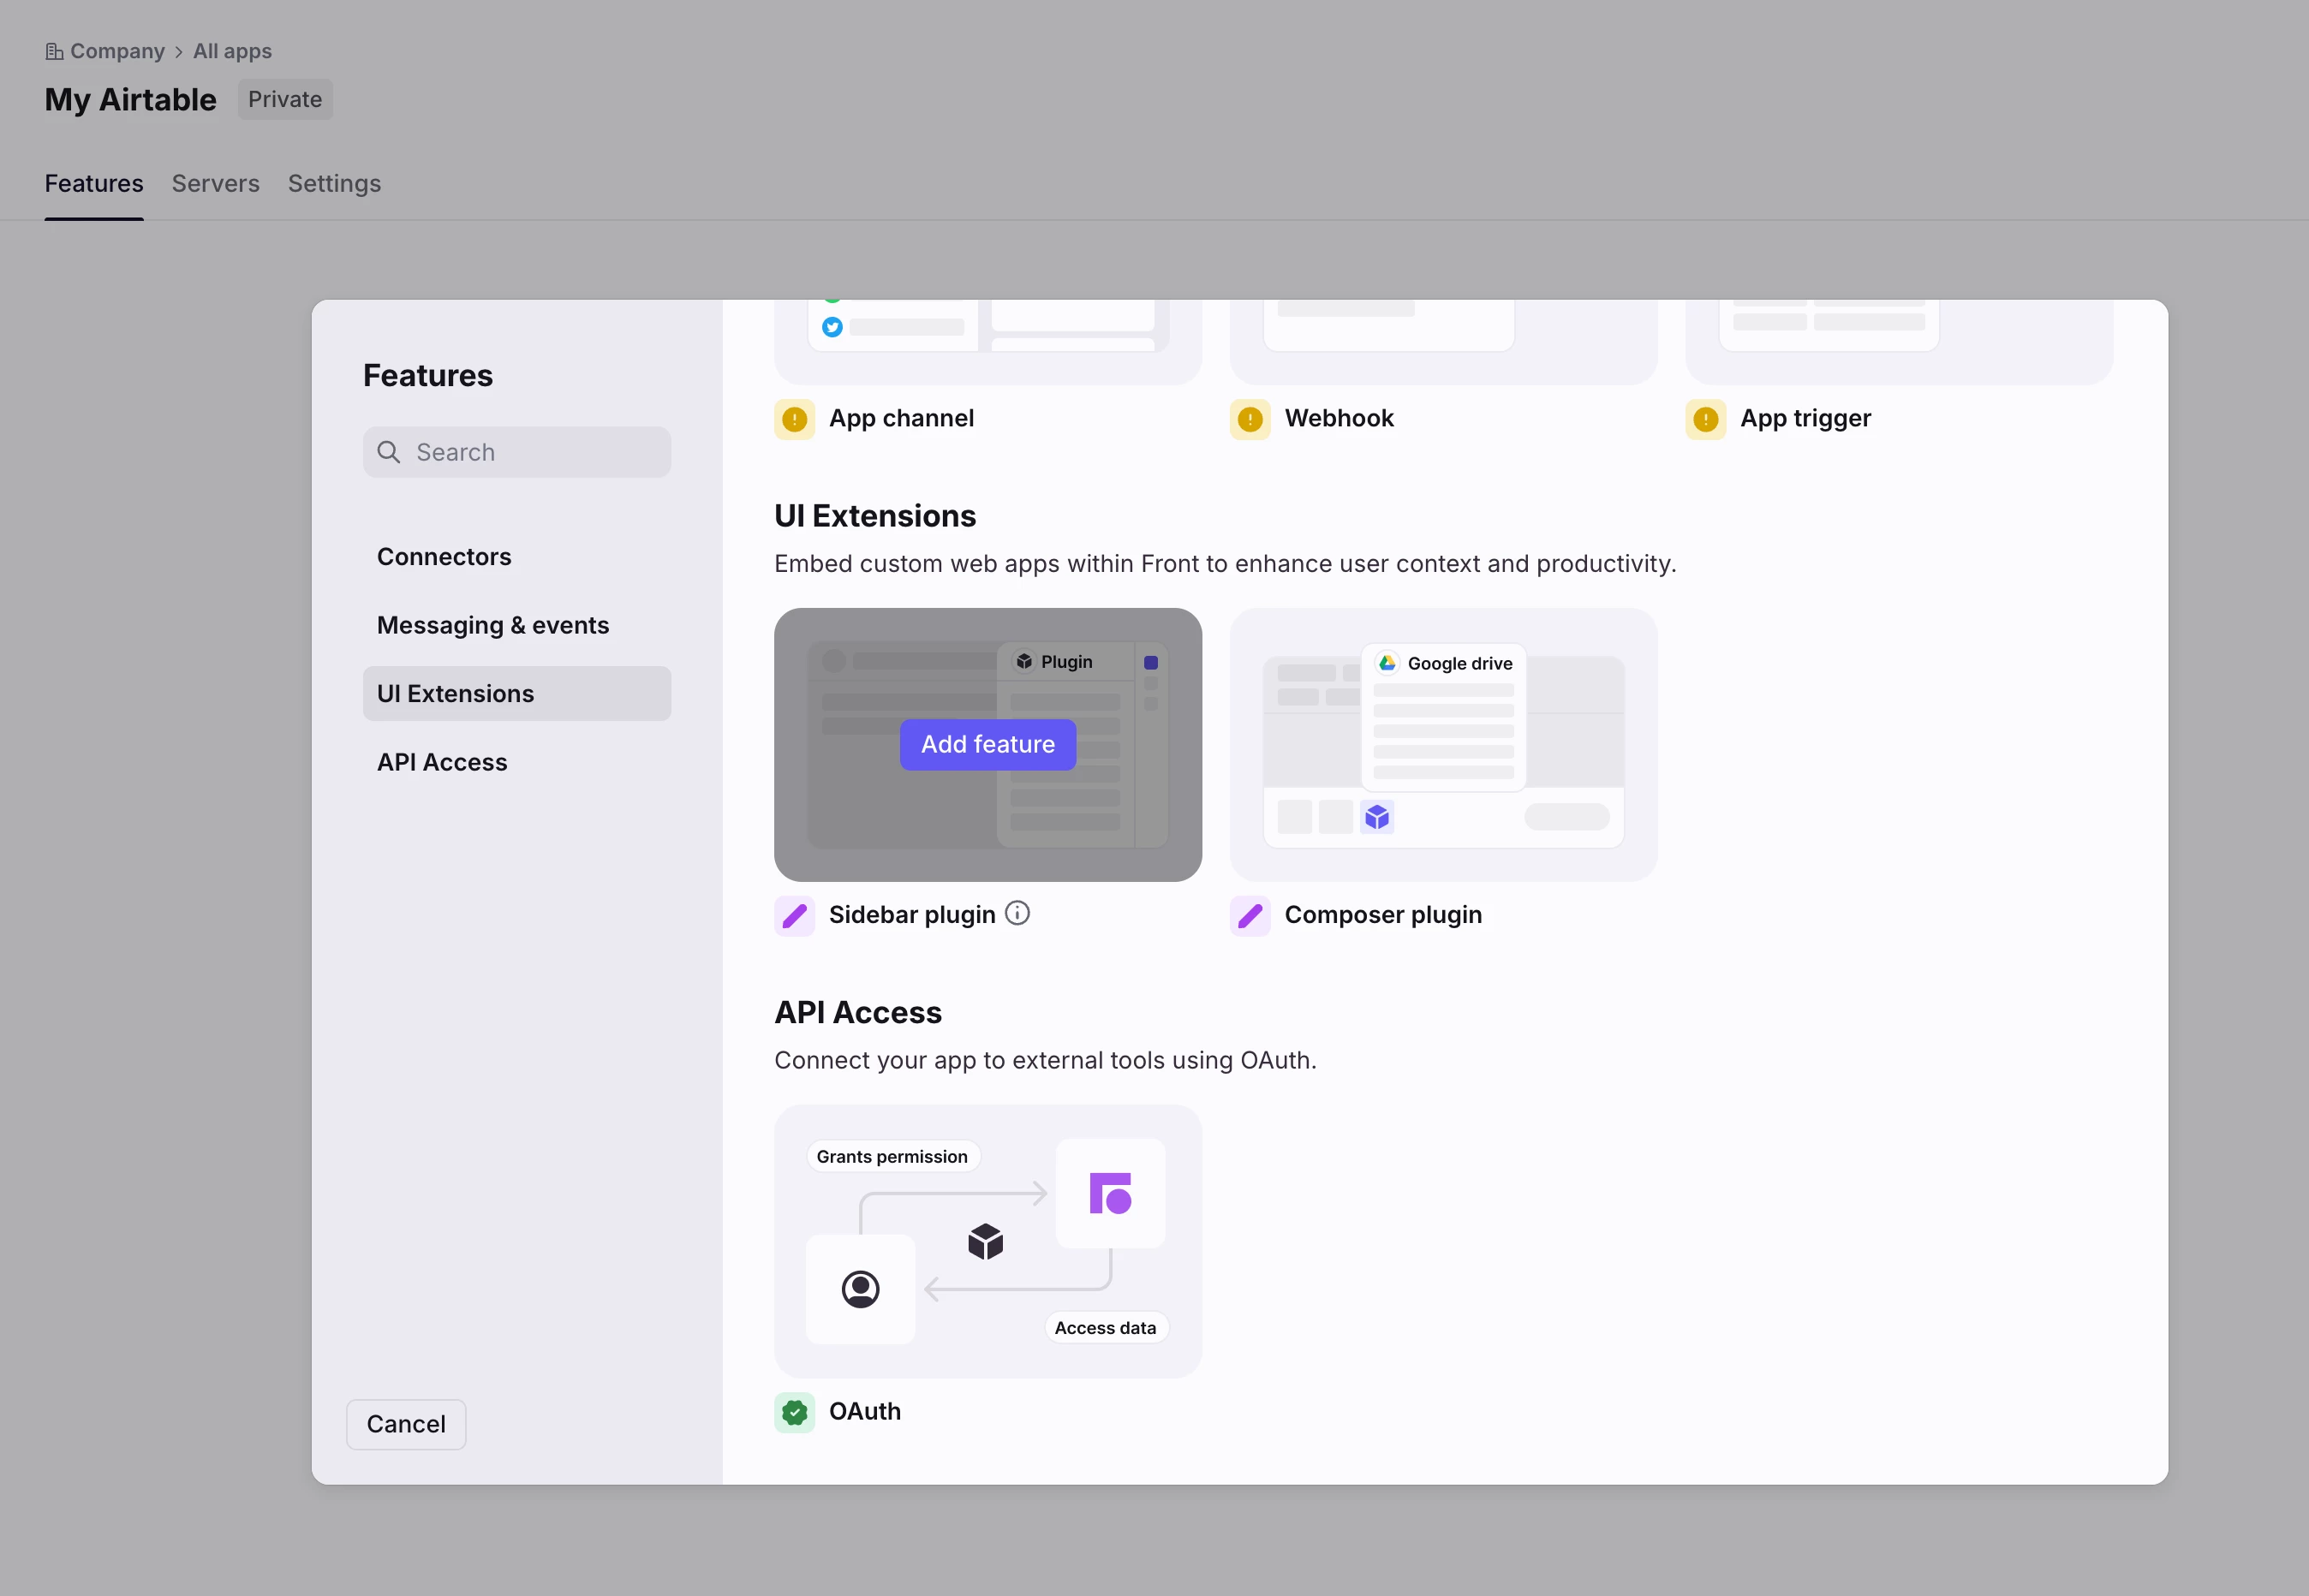Open the Servers tab
Screen dimensions: 2309x1596
click(215, 184)
